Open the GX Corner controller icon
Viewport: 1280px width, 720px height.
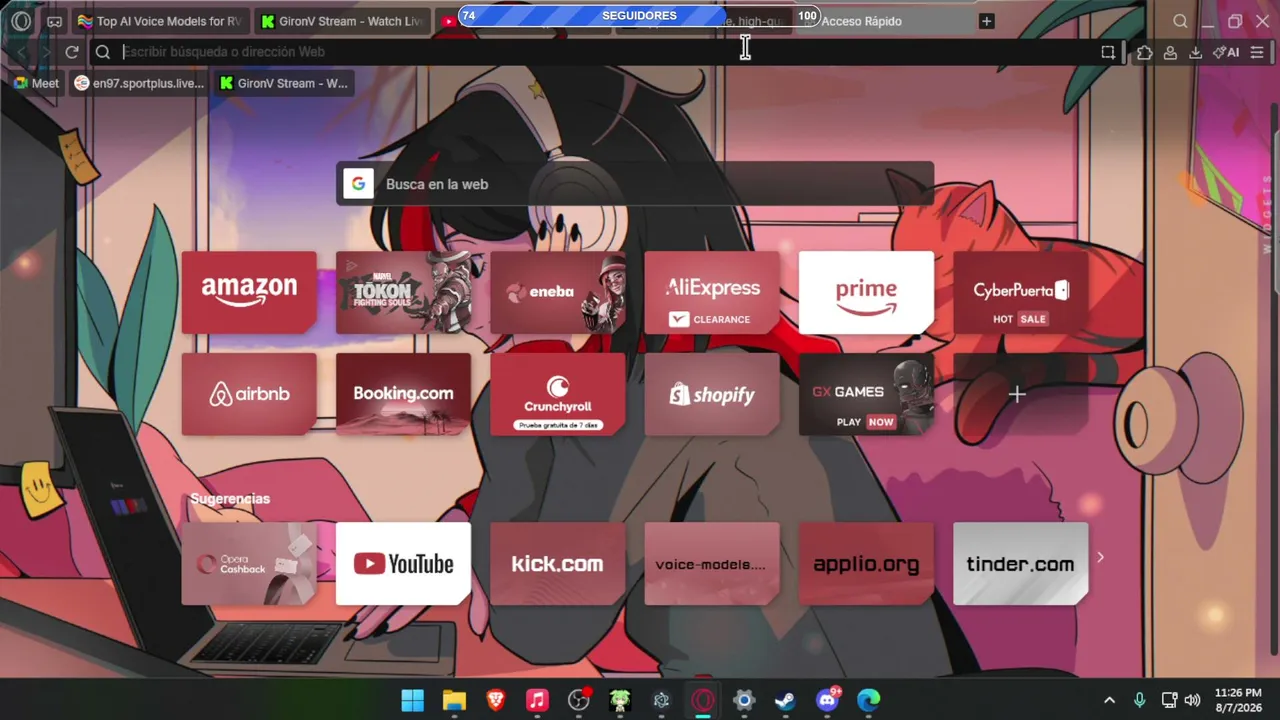tap(54, 21)
